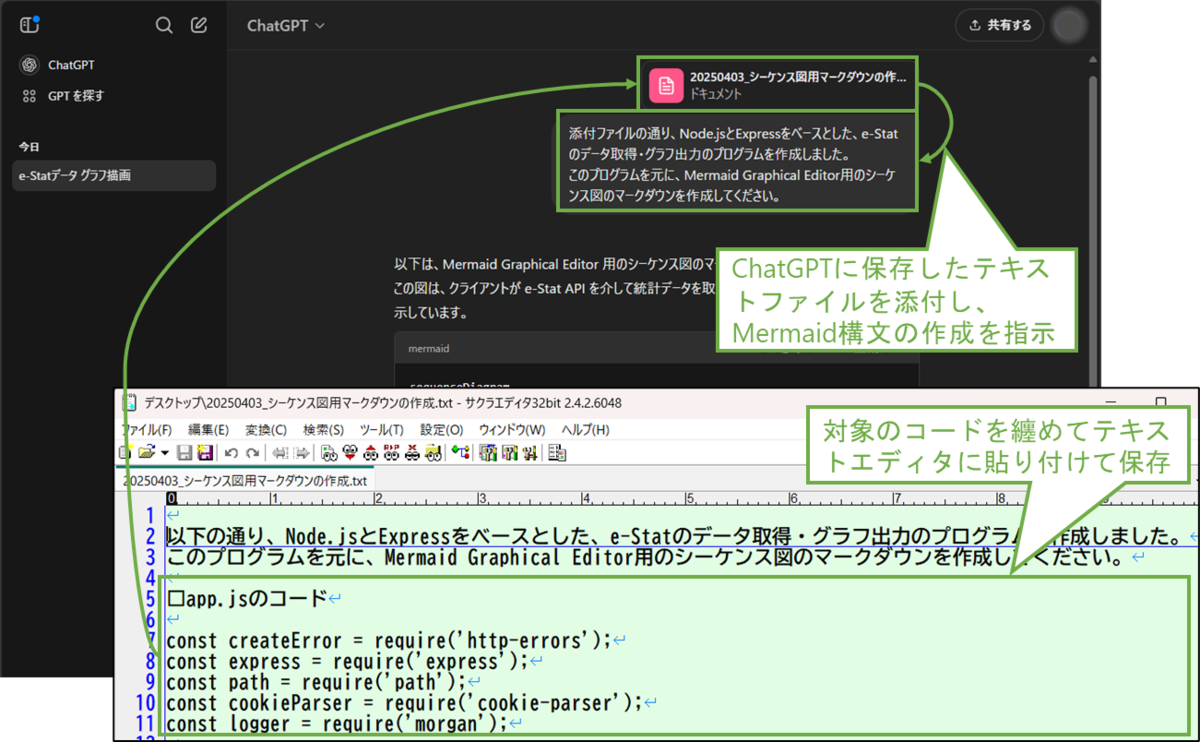Click the mermaid code block header label
This screenshot has height=742, width=1200.
point(428,349)
